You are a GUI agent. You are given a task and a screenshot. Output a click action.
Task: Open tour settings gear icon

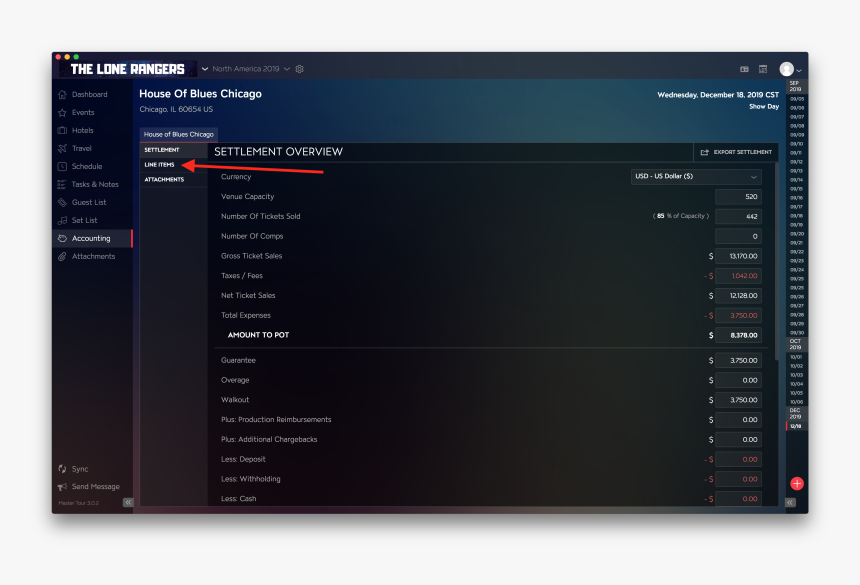(299, 69)
